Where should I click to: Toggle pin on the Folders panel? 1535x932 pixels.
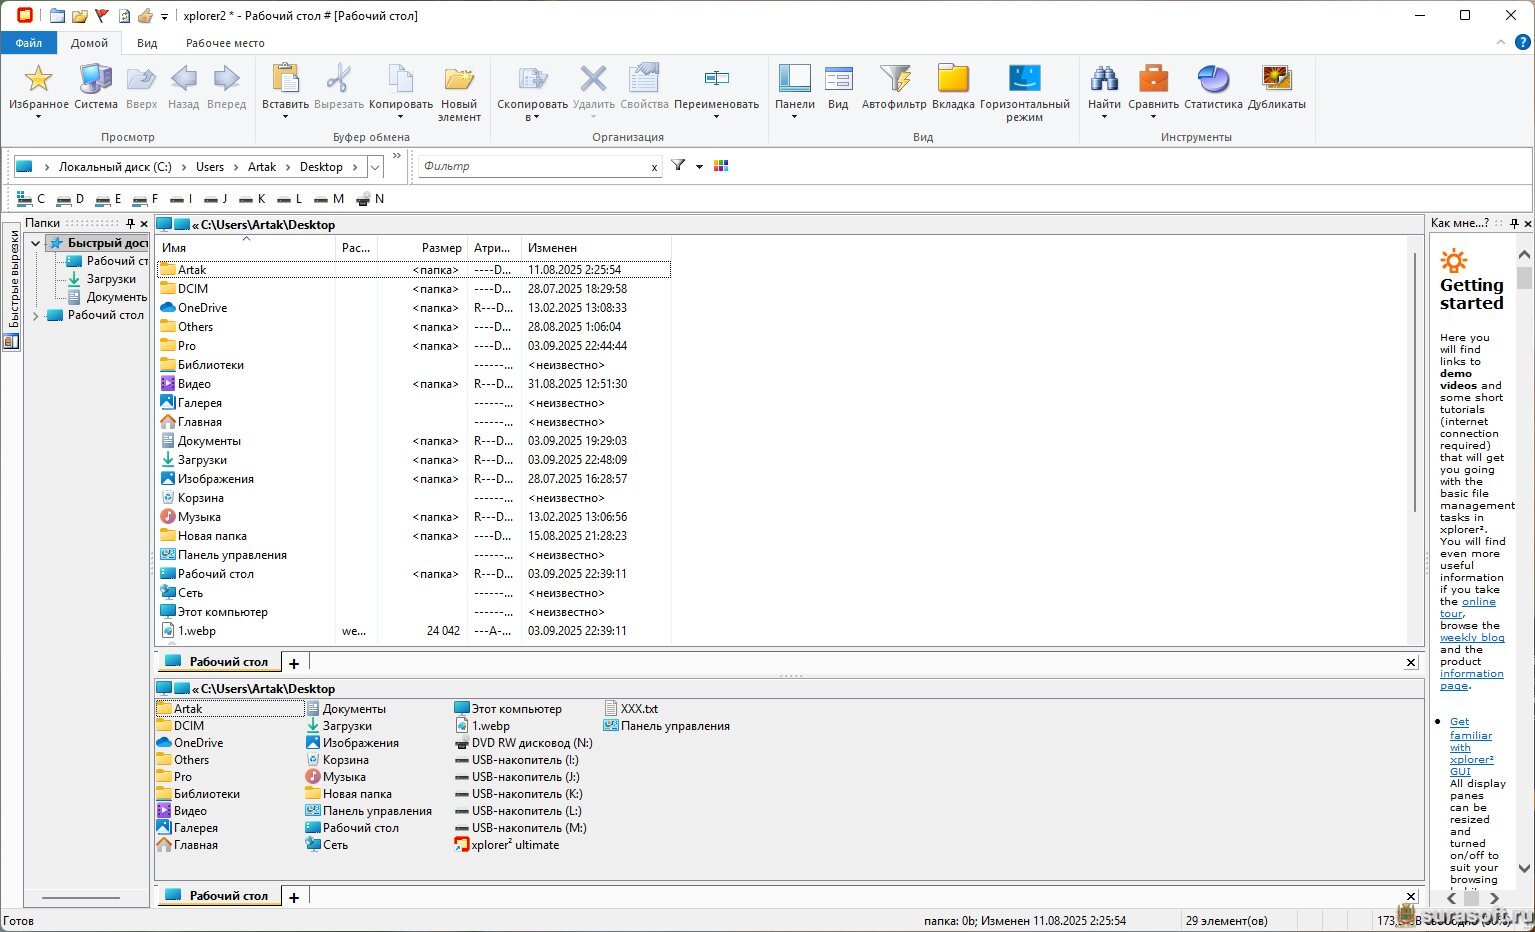click(130, 224)
